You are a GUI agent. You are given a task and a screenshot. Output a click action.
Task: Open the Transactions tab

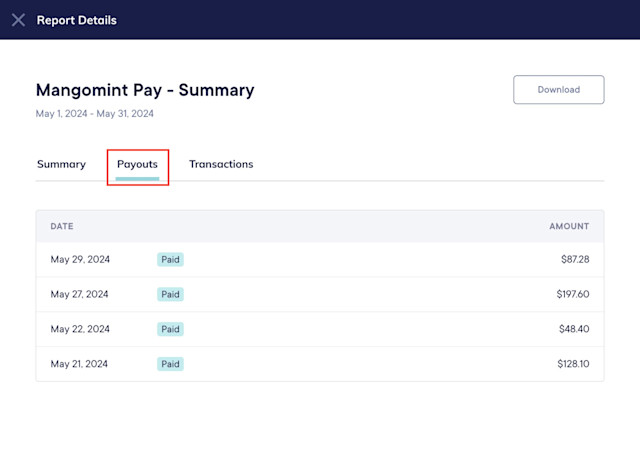(x=221, y=164)
